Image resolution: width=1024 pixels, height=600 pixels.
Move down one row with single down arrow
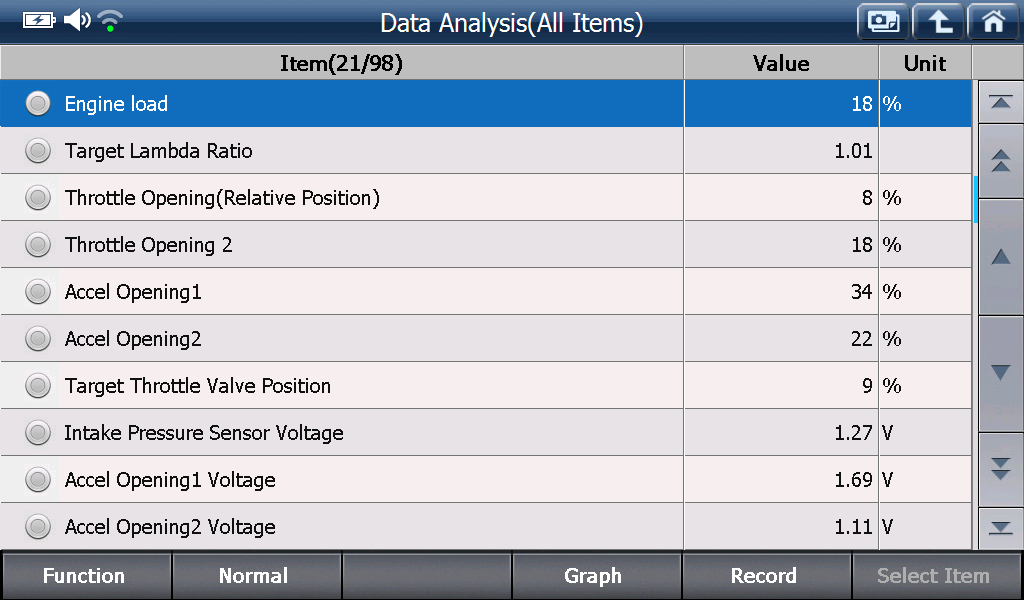(1000, 373)
